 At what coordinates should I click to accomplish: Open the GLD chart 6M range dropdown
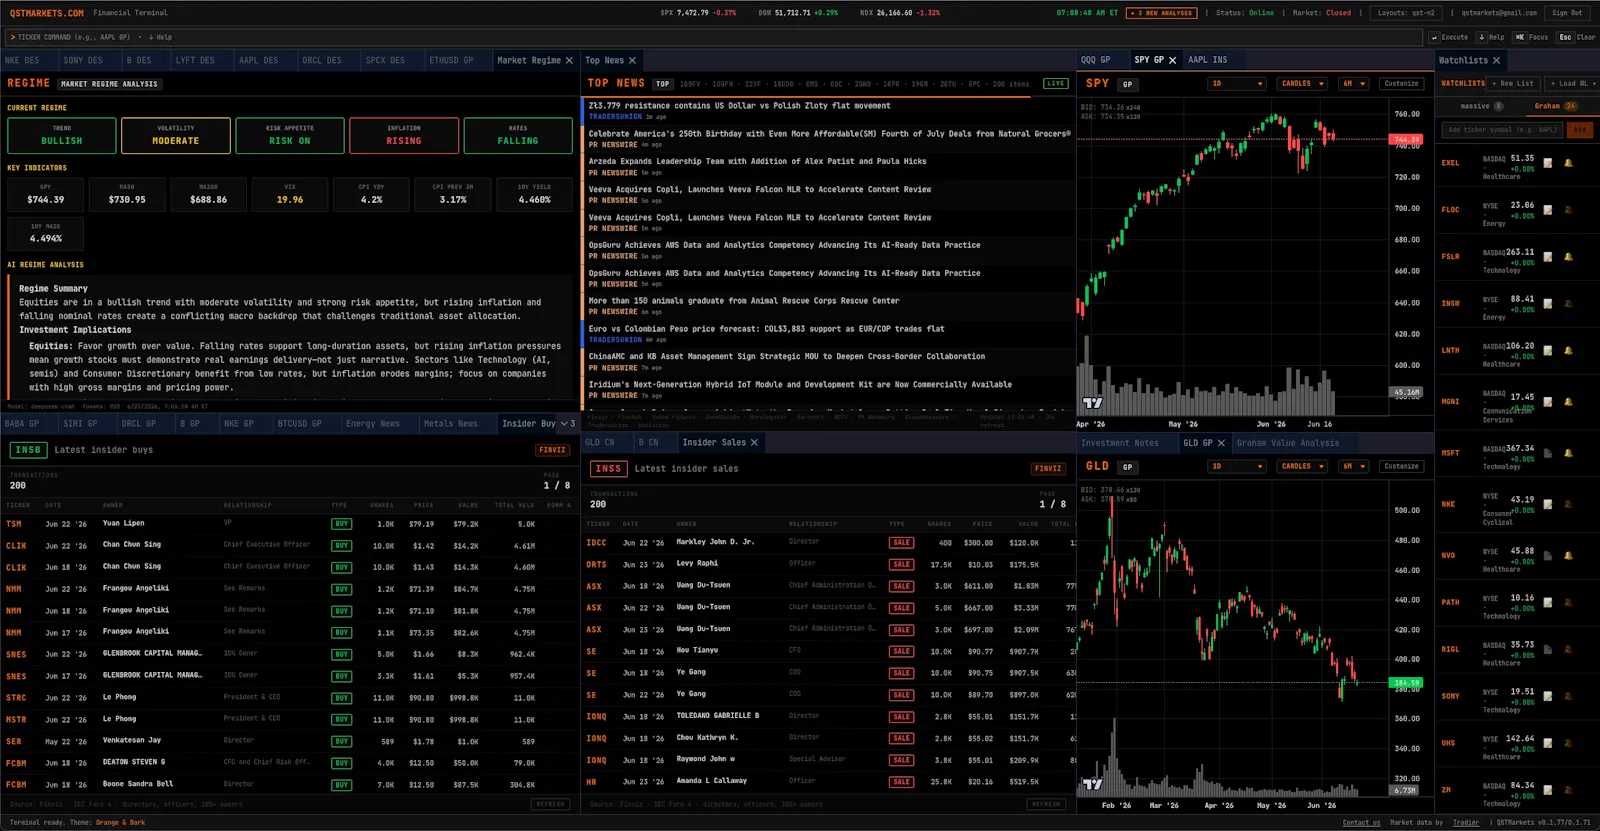(x=1354, y=466)
